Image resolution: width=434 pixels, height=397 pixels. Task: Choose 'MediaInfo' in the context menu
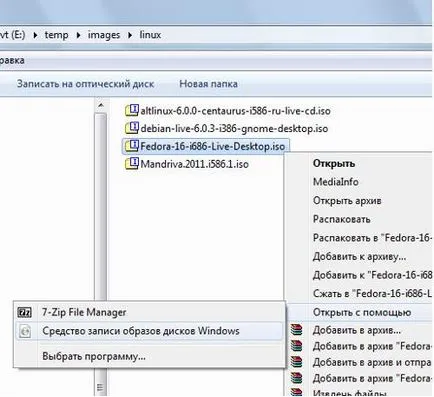pos(336,182)
